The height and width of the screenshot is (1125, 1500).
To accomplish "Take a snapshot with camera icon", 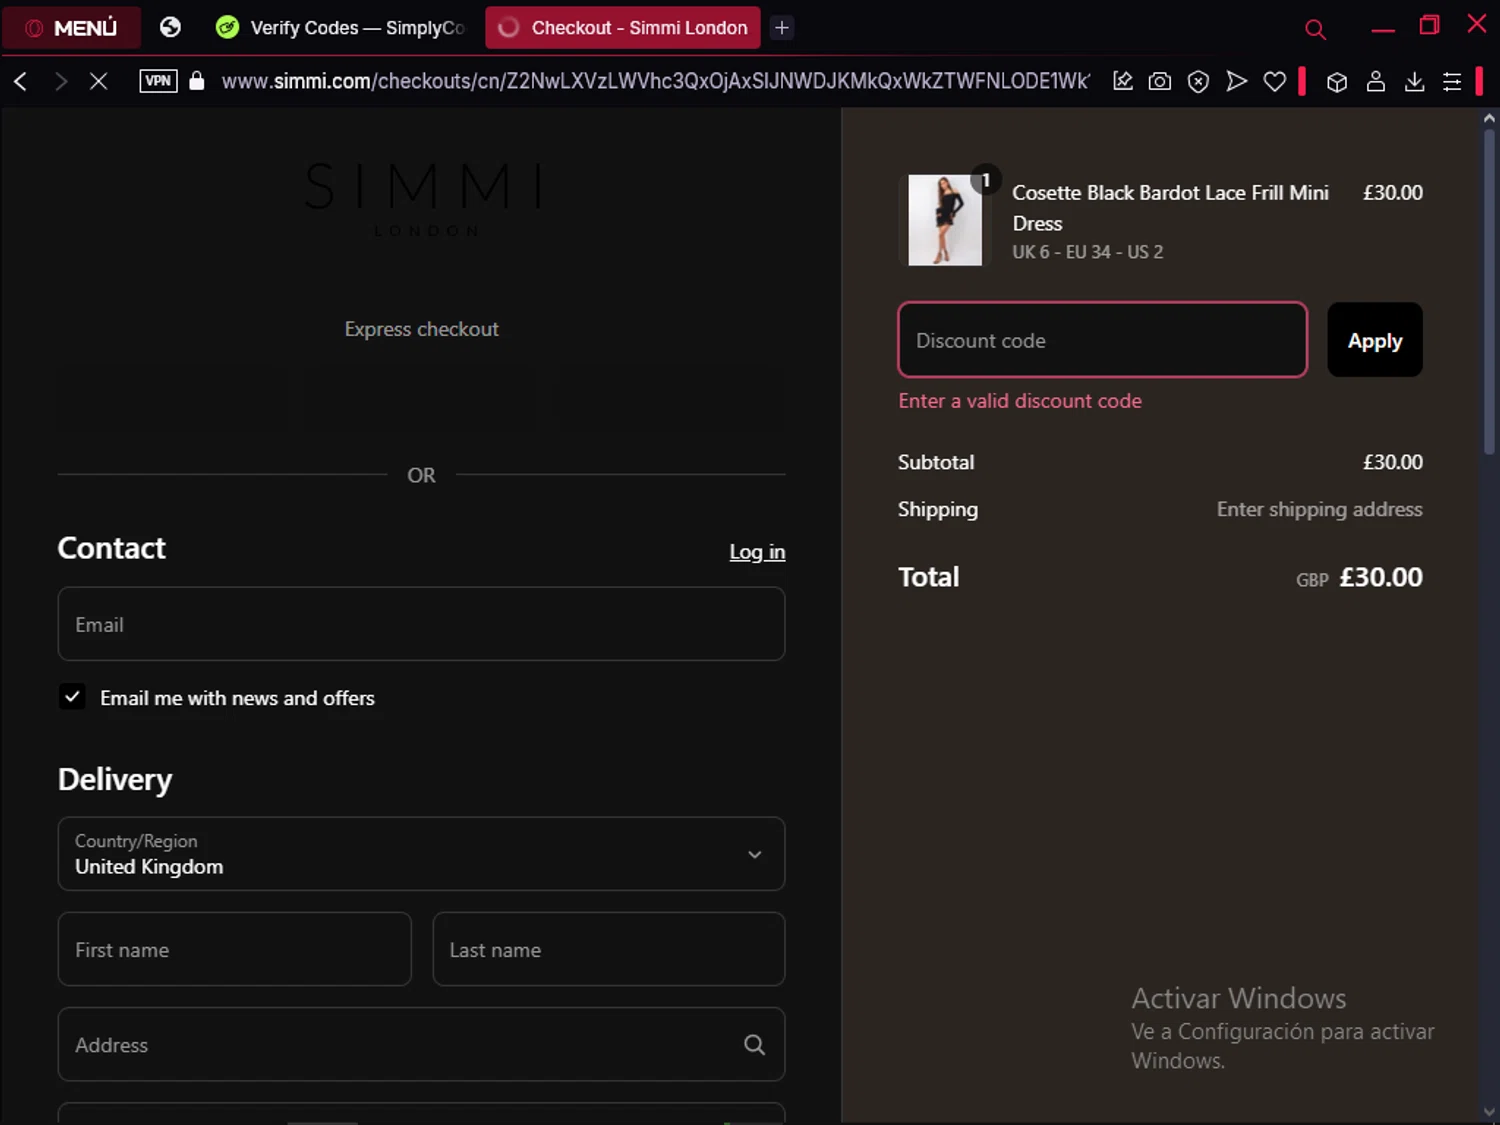I will click(1160, 81).
